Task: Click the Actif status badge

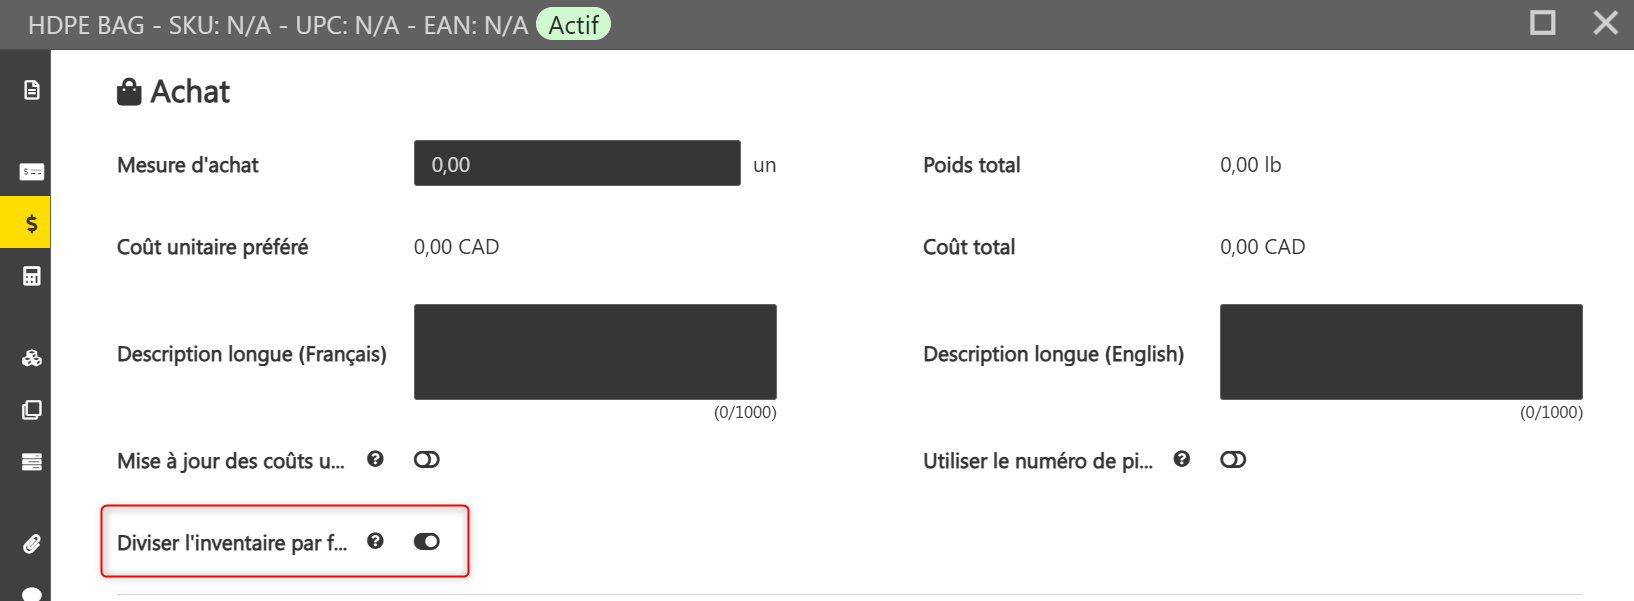Action: click(x=573, y=24)
